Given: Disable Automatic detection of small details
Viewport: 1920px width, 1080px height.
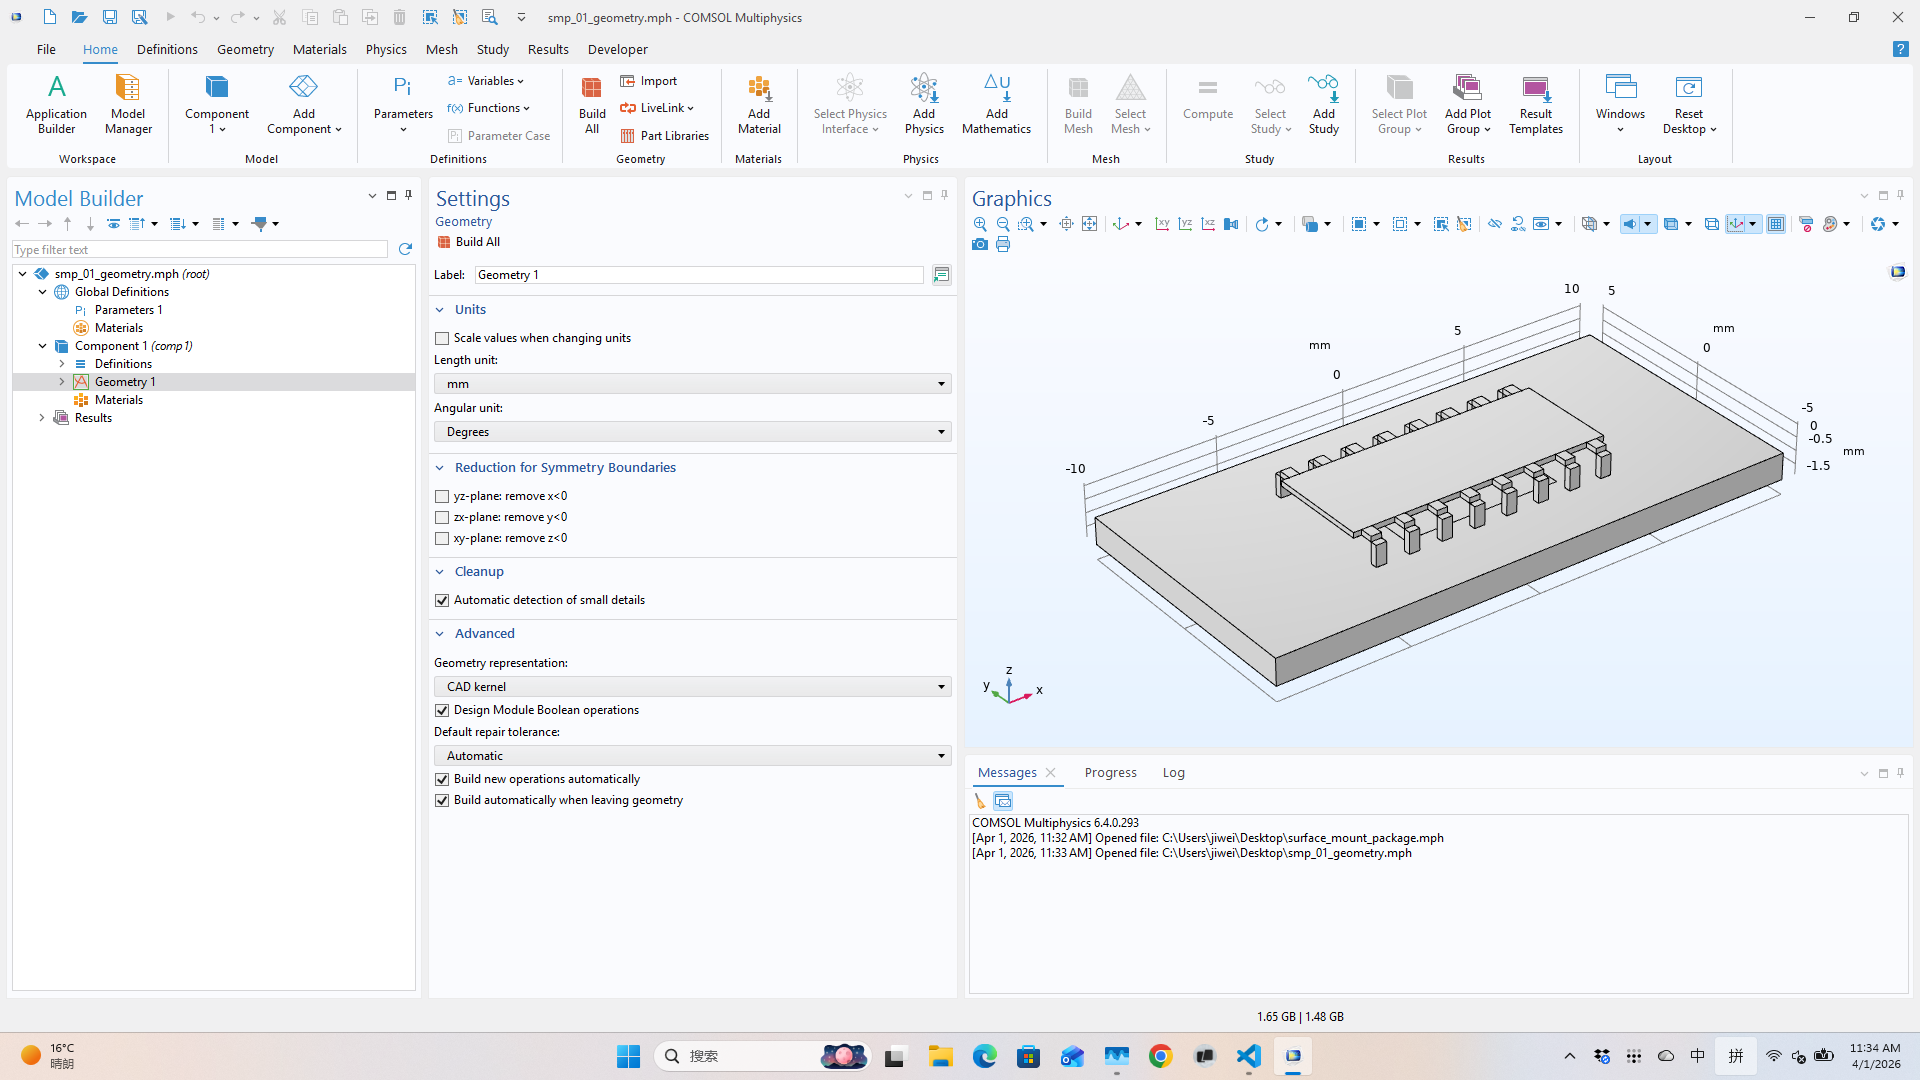Looking at the screenshot, I should 441,600.
